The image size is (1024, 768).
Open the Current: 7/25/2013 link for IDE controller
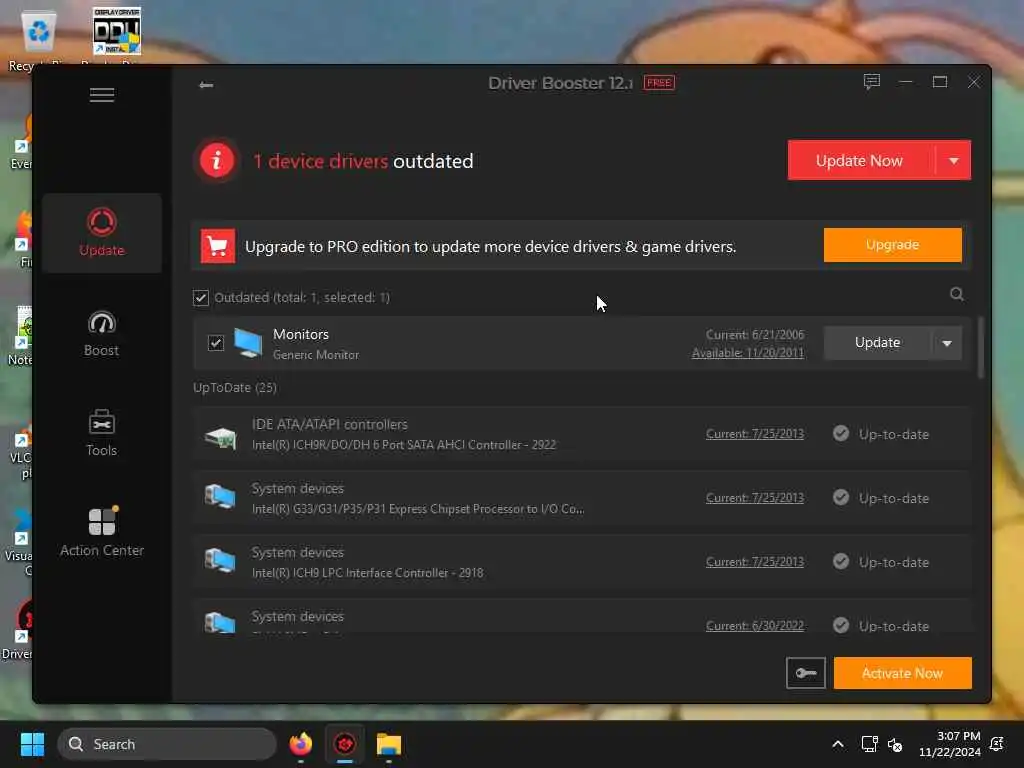pos(754,434)
